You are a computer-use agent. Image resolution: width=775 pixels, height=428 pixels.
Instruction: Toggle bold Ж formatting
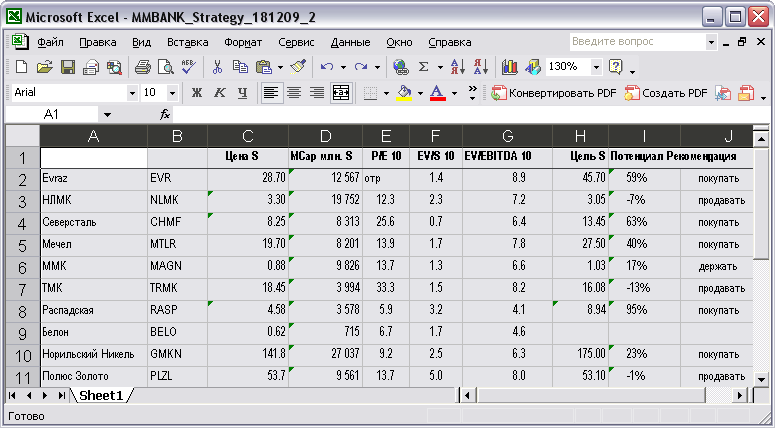[197, 92]
